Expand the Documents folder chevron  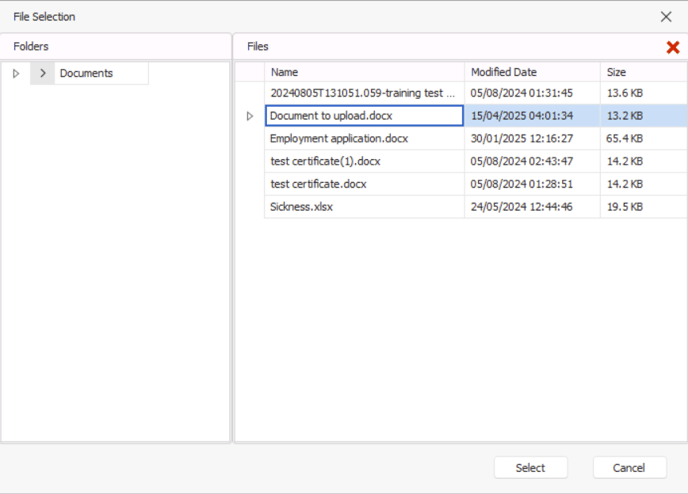pos(43,73)
